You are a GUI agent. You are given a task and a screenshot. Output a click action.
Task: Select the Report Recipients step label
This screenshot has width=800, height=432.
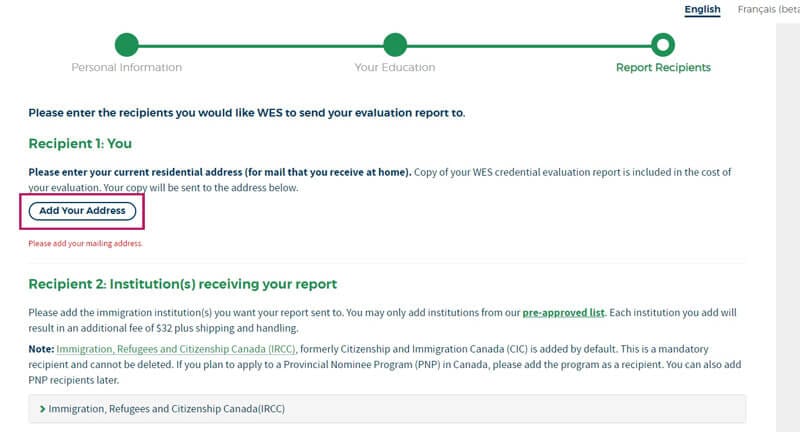(663, 68)
